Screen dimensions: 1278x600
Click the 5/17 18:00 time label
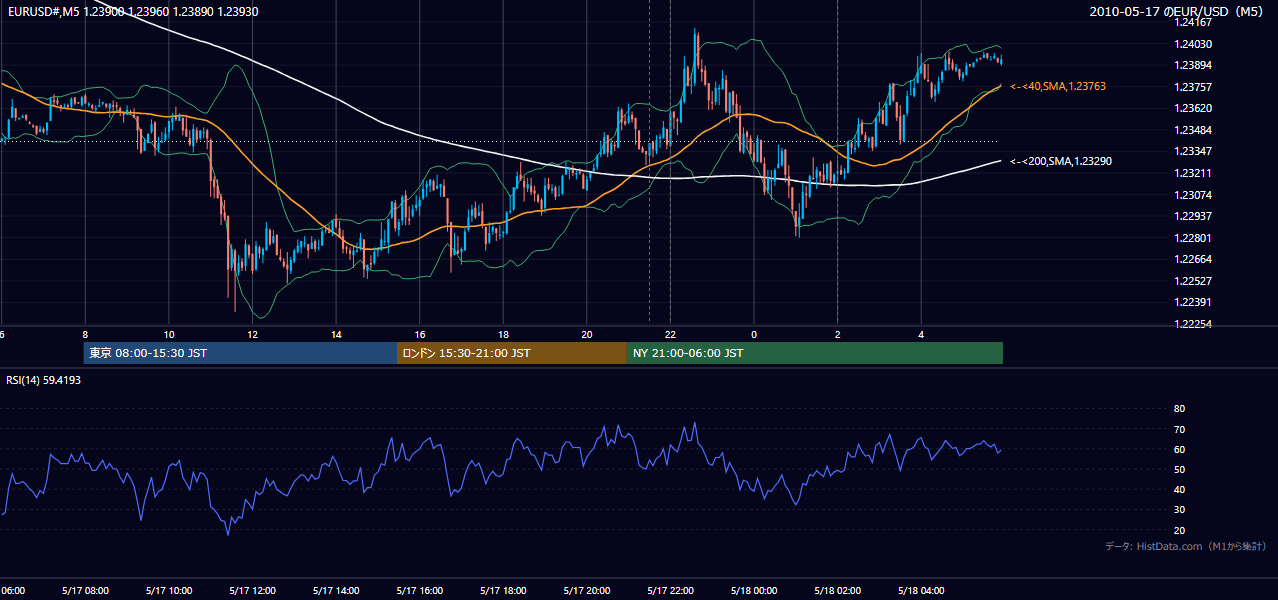[x=503, y=590]
